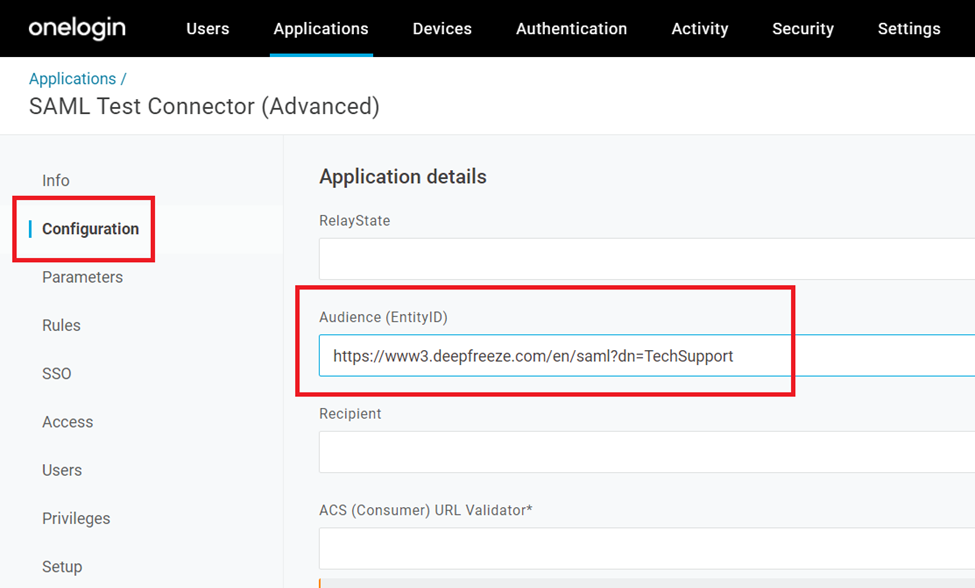The image size is (975, 588).
Task: Switch to the Parameters sidebar tab
Action: coord(82,277)
